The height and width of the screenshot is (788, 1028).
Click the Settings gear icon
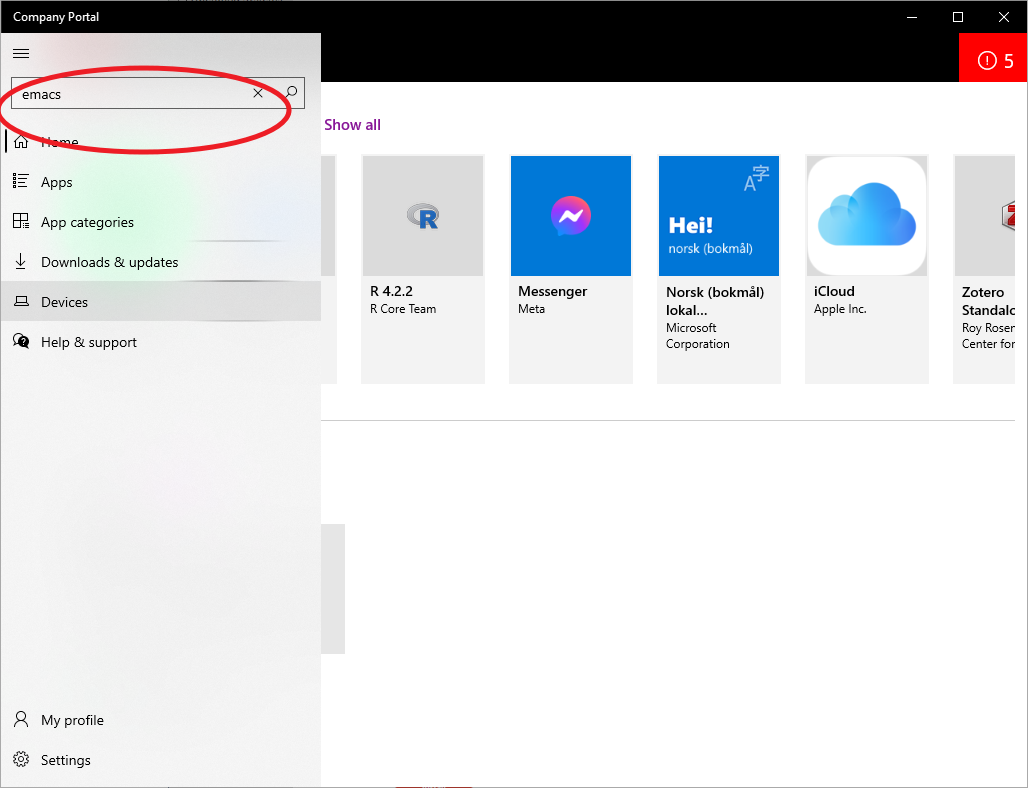21,759
